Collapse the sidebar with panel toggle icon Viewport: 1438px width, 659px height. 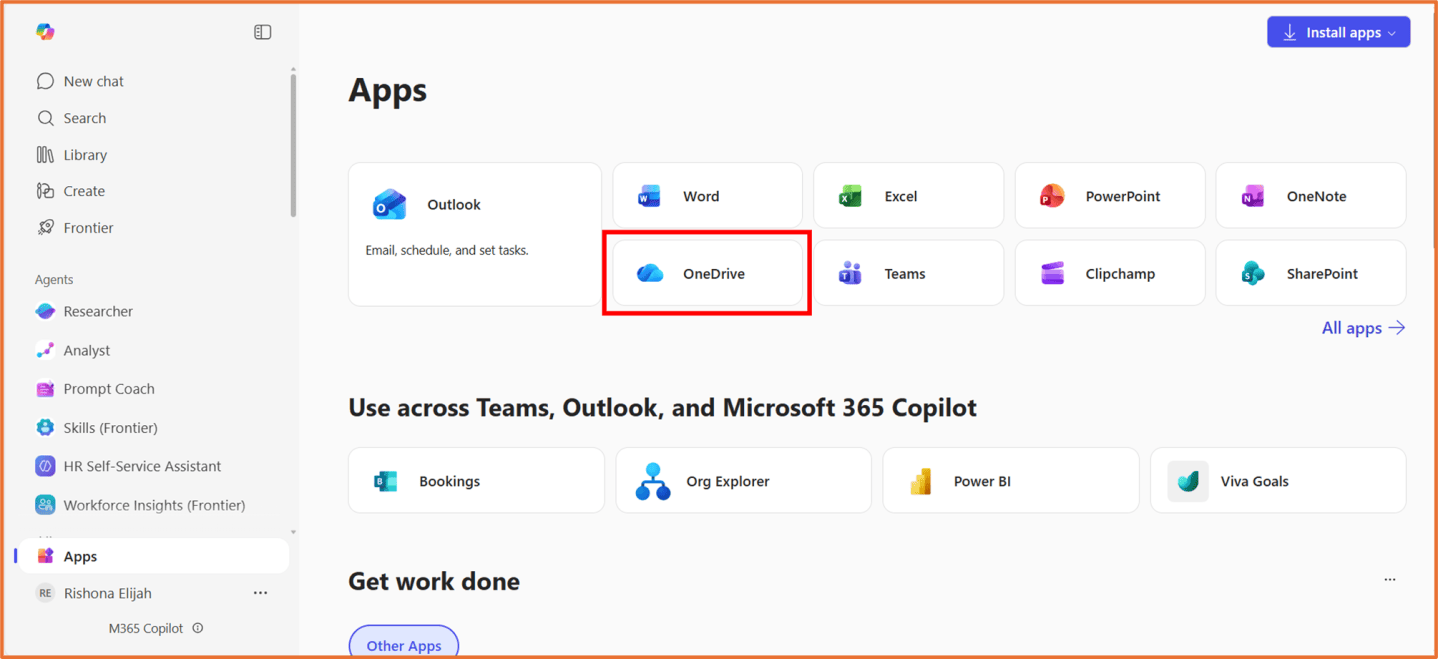tap(263, 32)
